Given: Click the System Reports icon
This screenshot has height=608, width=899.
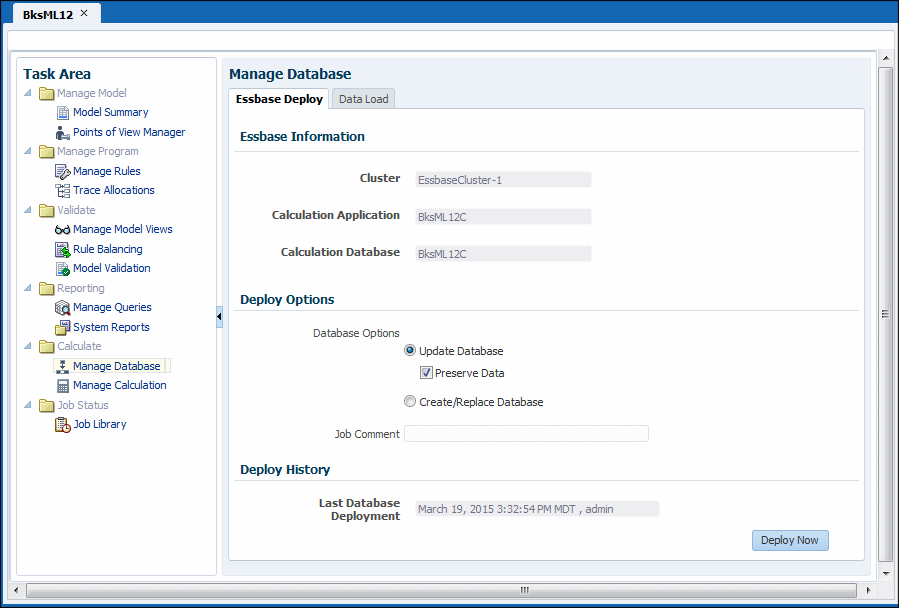Looking at the screenshot, I should (62, 328).
